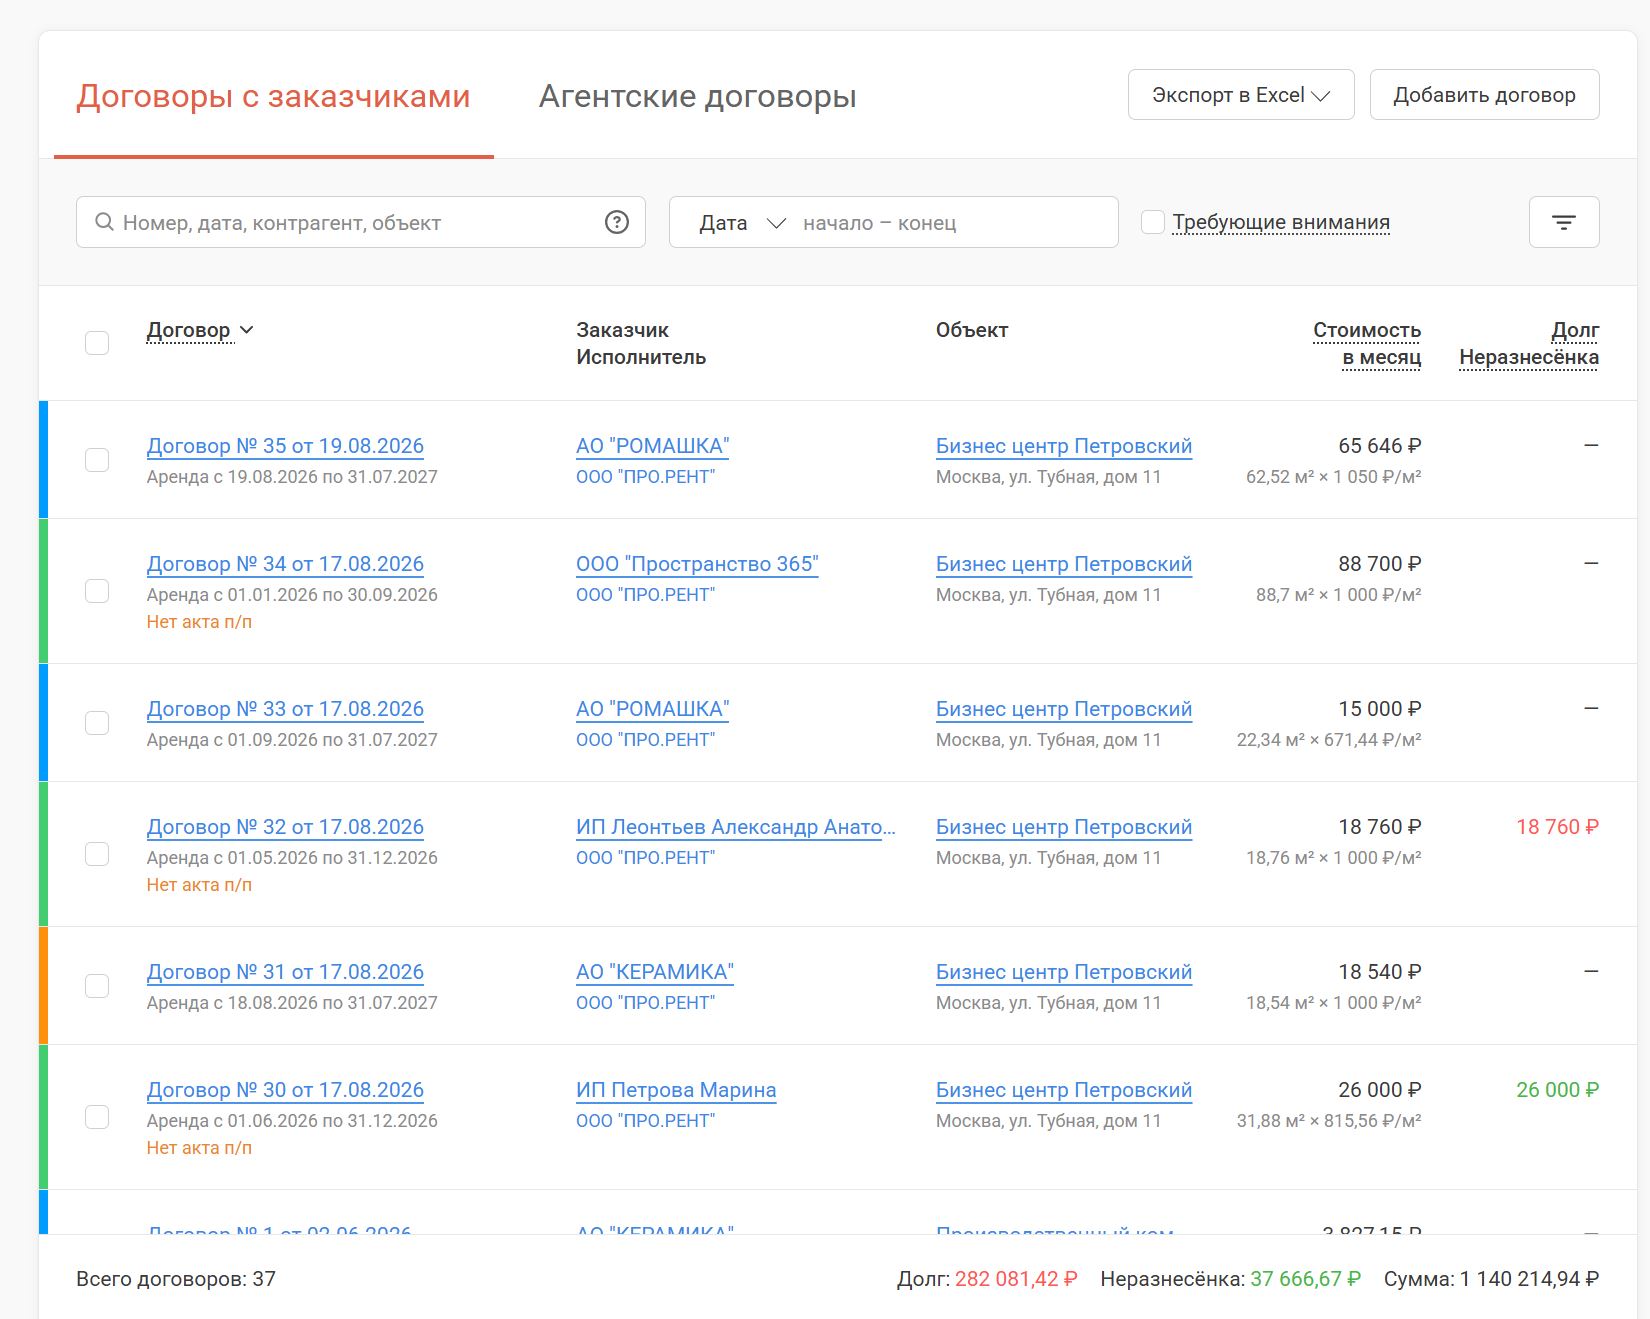The image size is (1650, 1319).
Task: Tick the checkbox for Договор № 30
Action: pos(97,1117)
